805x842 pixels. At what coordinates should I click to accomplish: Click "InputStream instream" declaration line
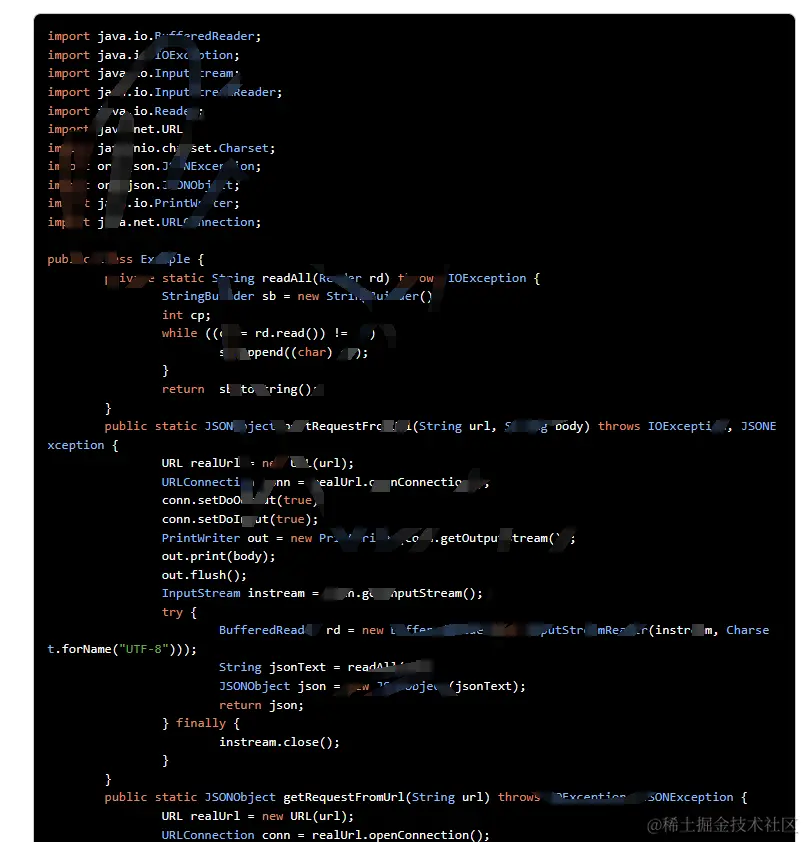click(322, 593)
